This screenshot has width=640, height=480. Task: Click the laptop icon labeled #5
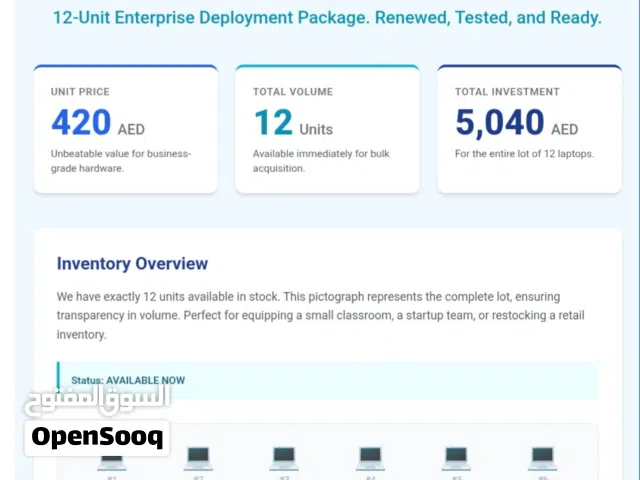click(456, 458)
